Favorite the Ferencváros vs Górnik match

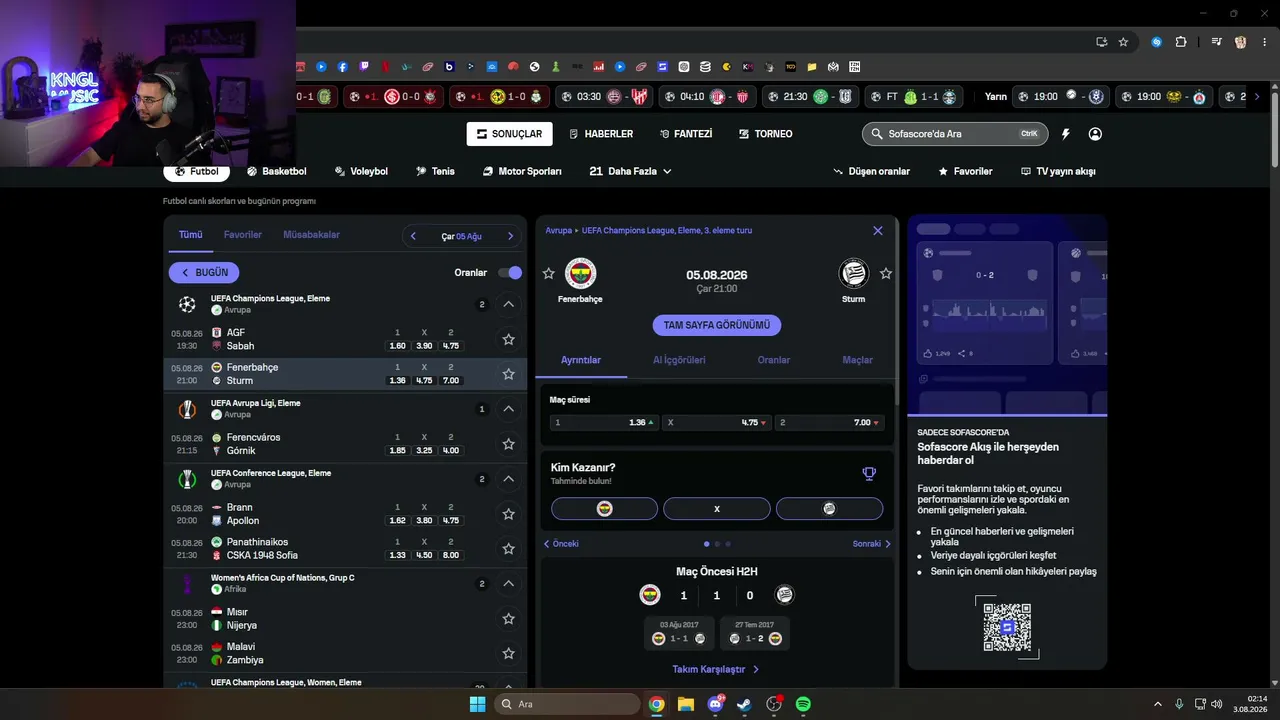point(508,444)
